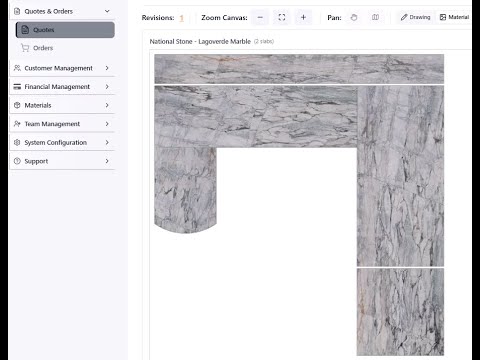Open Financial Management section
The height and width of the screenshot is (360, 480).
[62, 87]
